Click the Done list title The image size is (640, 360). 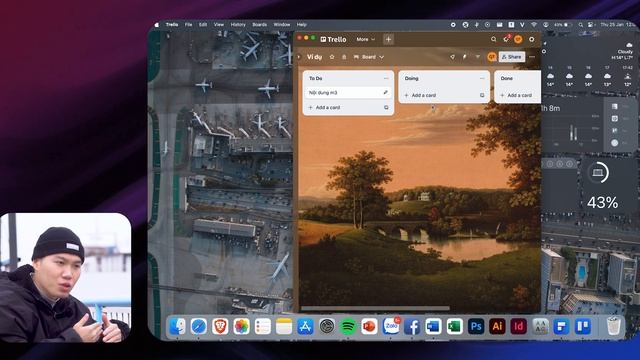[x=507, y=78]
